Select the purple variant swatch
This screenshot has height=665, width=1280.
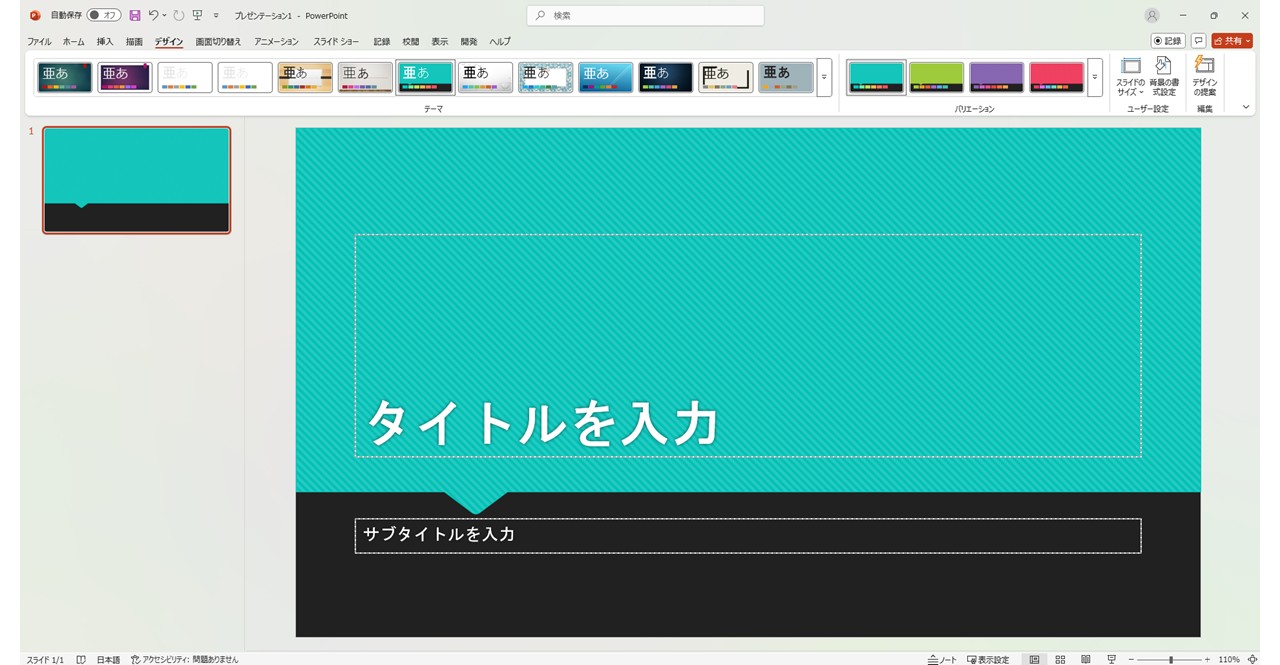996,77
